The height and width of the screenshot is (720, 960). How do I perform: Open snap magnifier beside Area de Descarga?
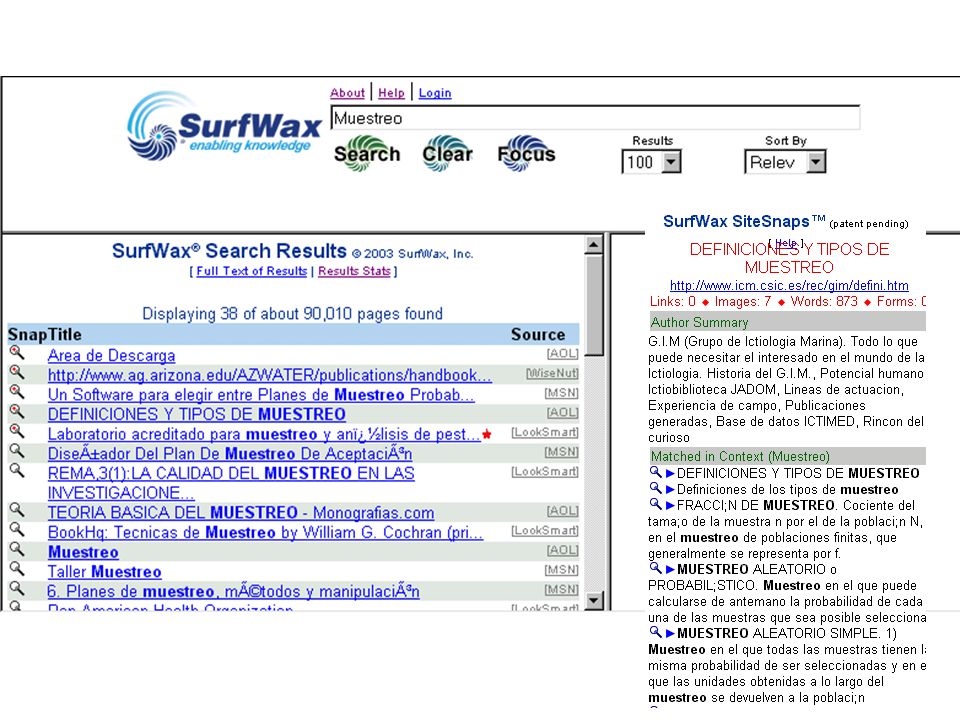pyautogui.click(x=17, y=353)
